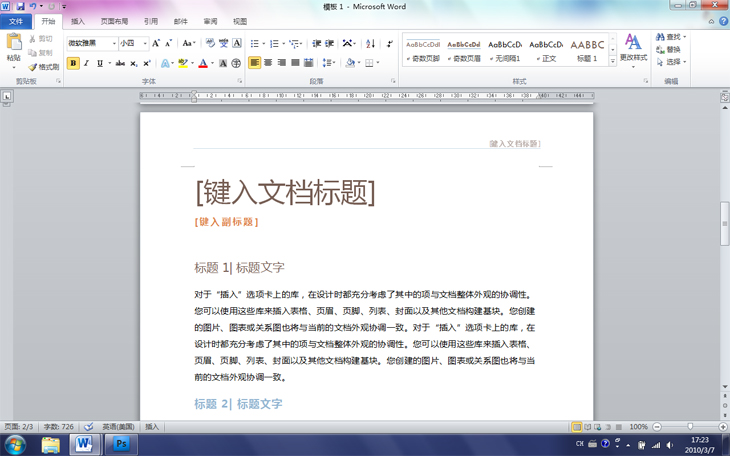
Task: Click the Clear Formatting icon
Action: tap(210, 43)
